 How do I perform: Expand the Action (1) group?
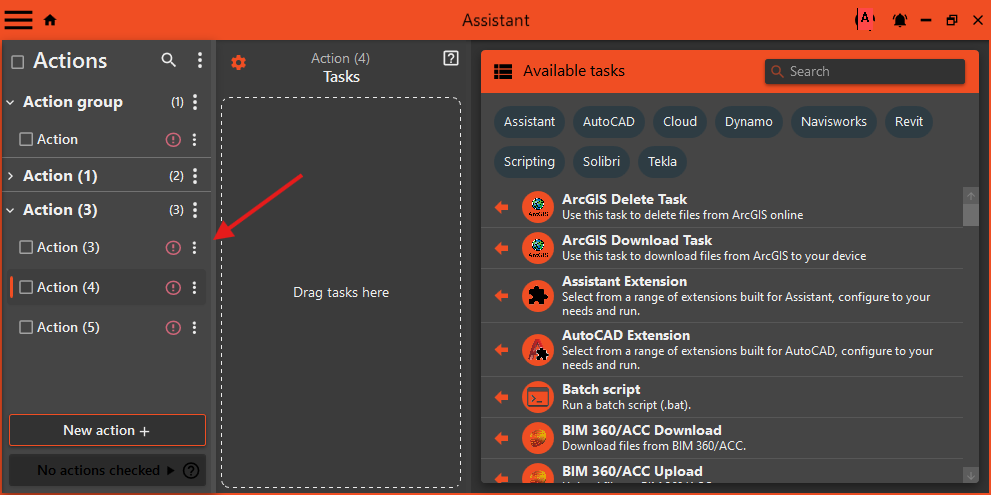(11, 176)
